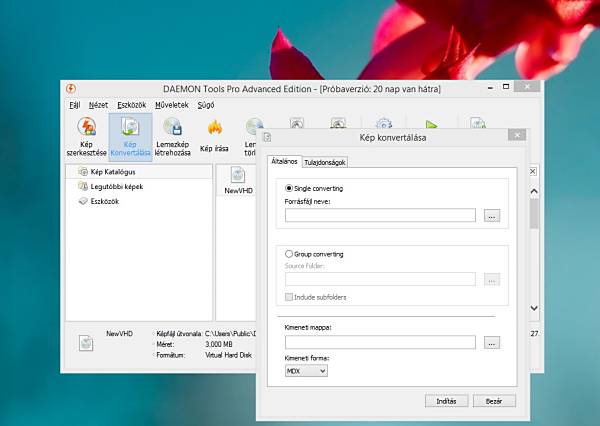
Task: Browse for Source Folder with ... button
Action: pos(492,279)
